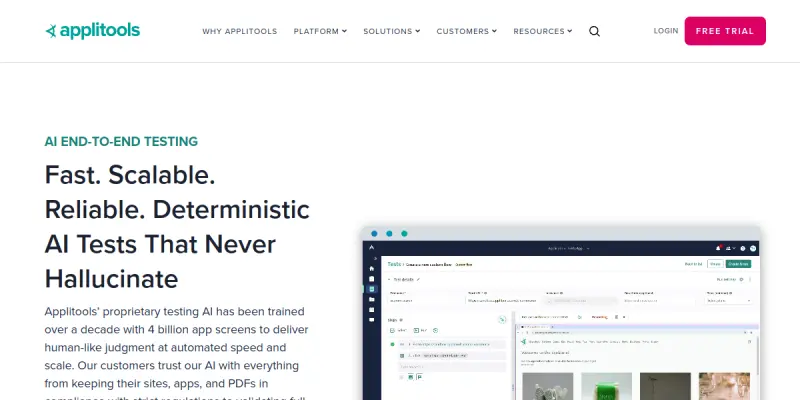The image size is (800, 400).
Task: Start a Free Trial
Action: 725,31
